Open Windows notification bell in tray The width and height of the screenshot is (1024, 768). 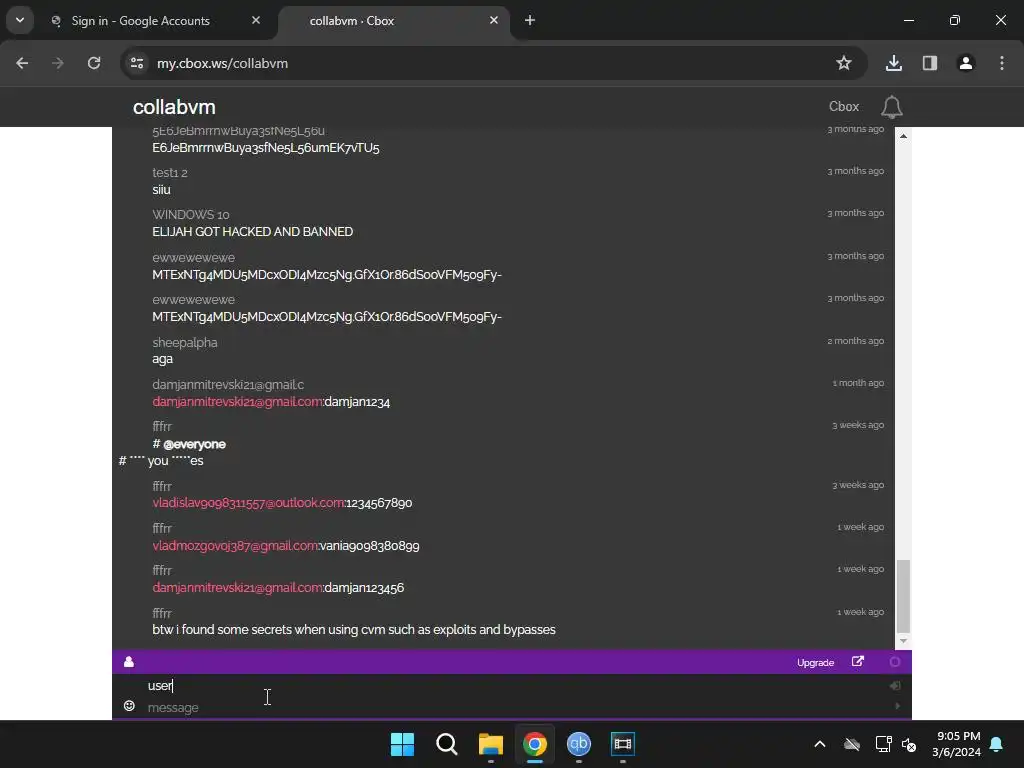997,744
